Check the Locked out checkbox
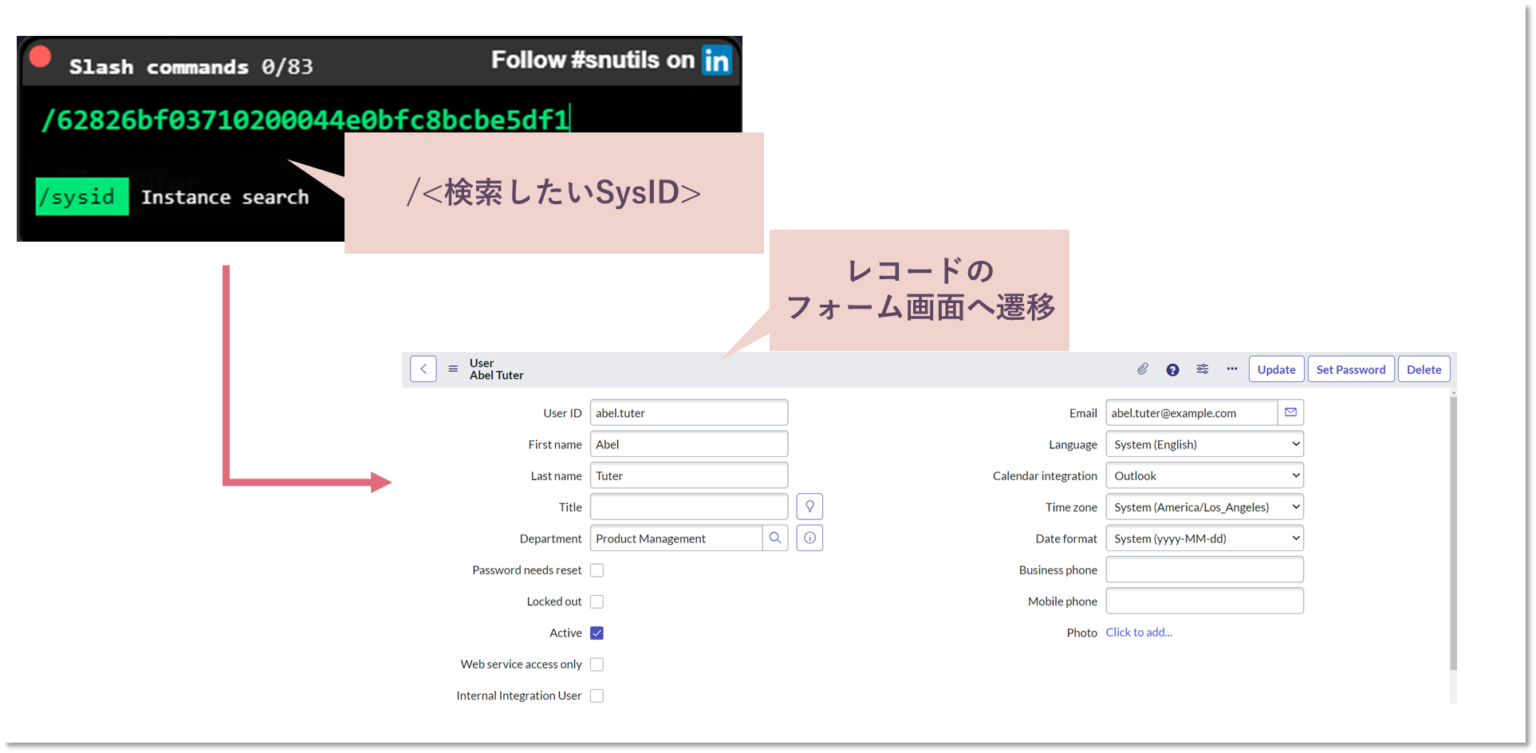1536x753 pixels. coord(596,601)
